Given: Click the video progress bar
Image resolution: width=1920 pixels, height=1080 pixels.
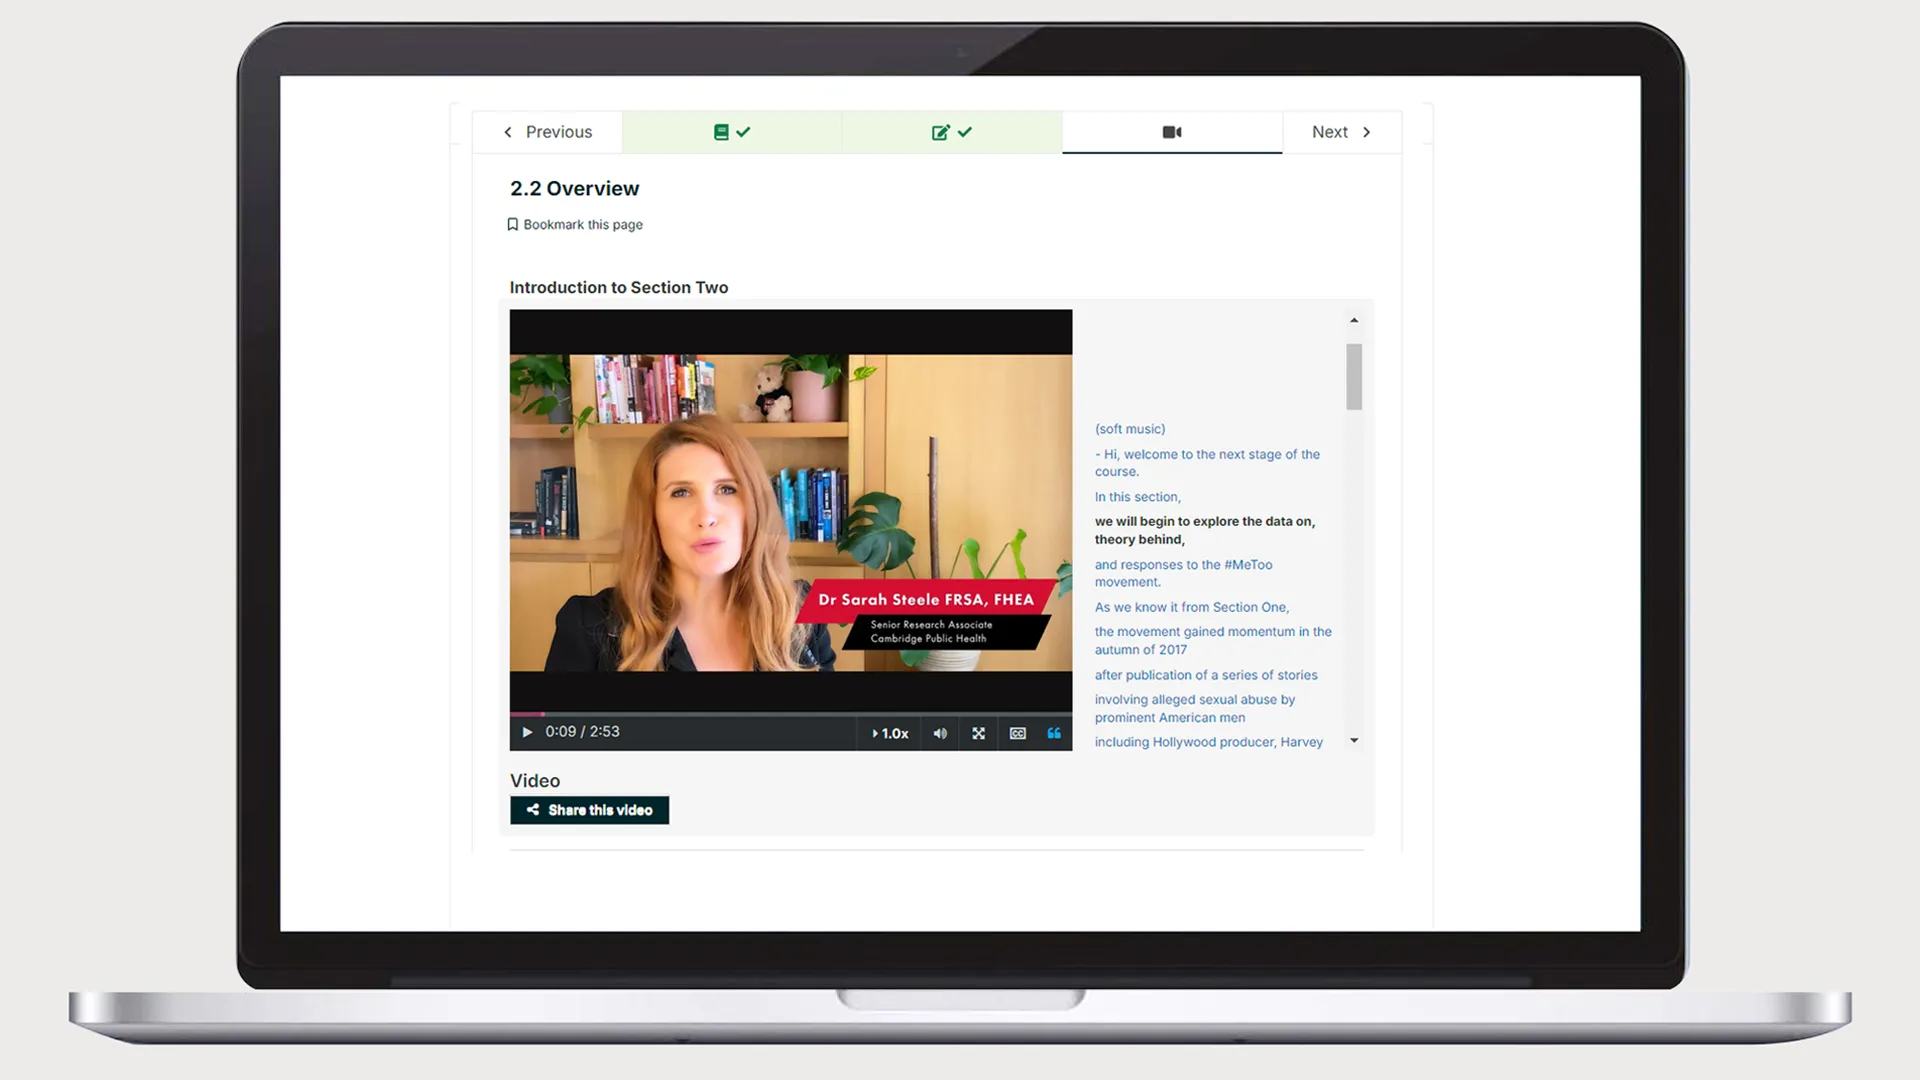Looking at the screenshot, I should [x=790, y=713].
